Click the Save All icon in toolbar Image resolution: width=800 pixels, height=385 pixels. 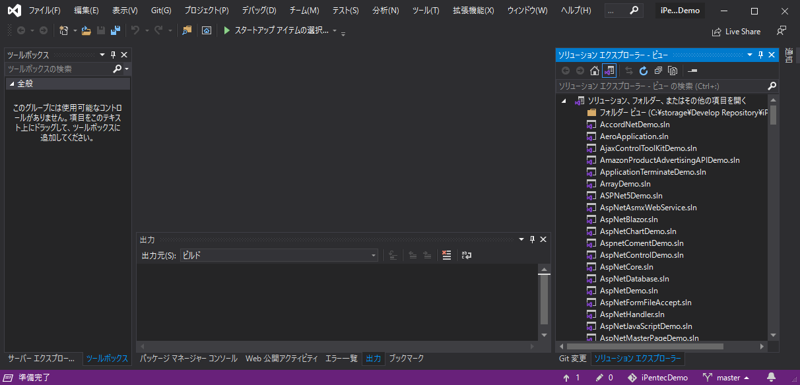[115, 31]
